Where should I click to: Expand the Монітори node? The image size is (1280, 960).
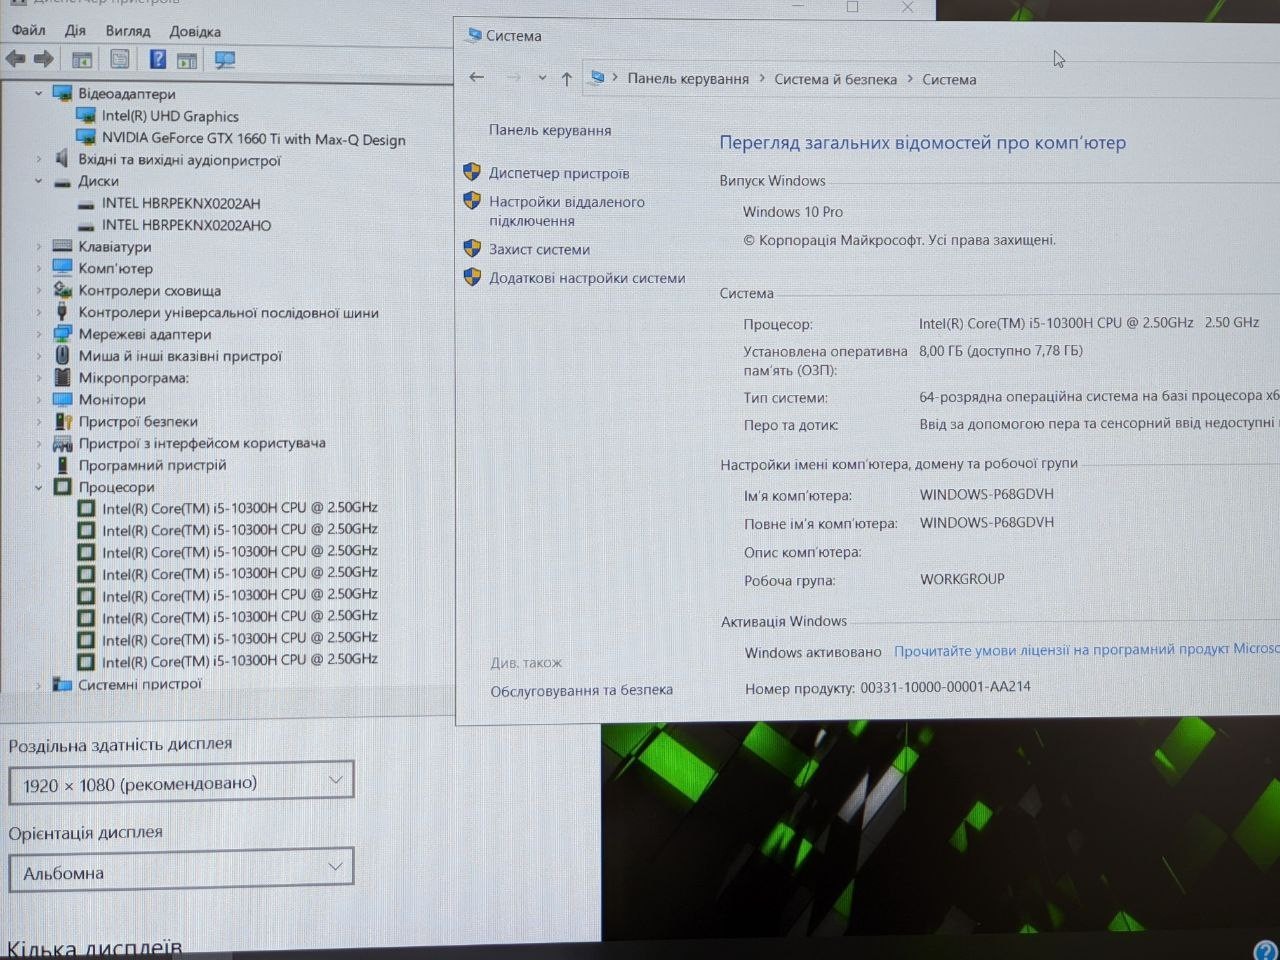pyautogui.click(x=39, y=399)
